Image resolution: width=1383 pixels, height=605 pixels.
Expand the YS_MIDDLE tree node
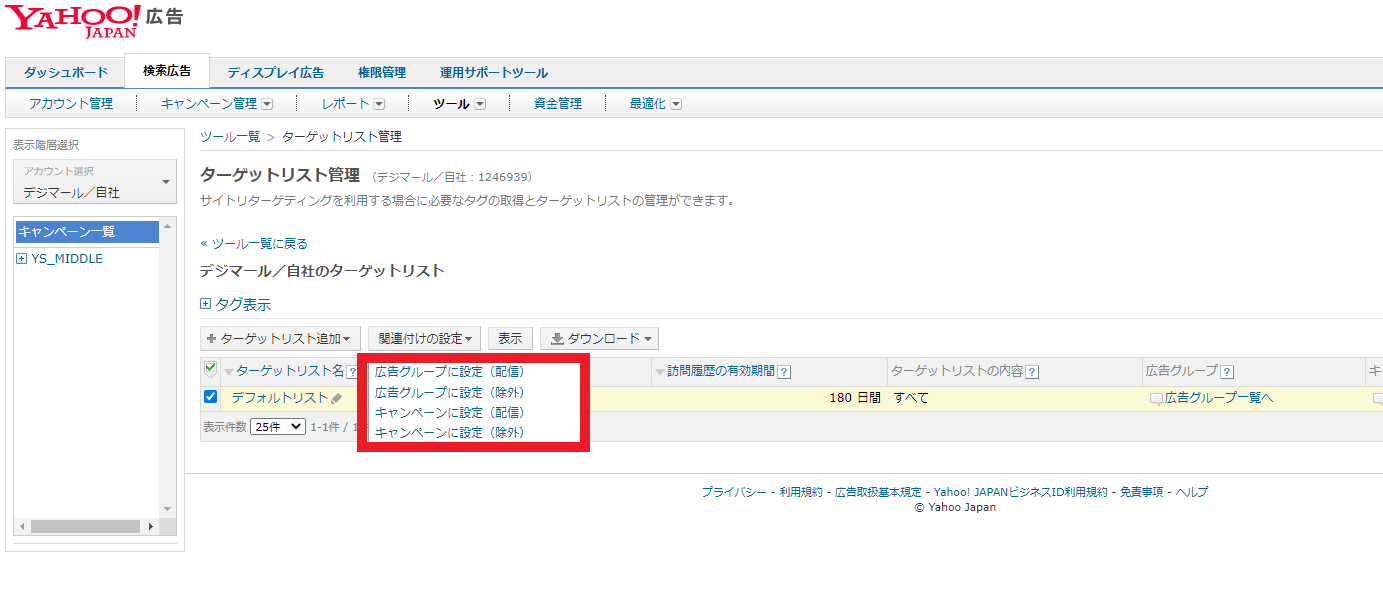[21, 259]
